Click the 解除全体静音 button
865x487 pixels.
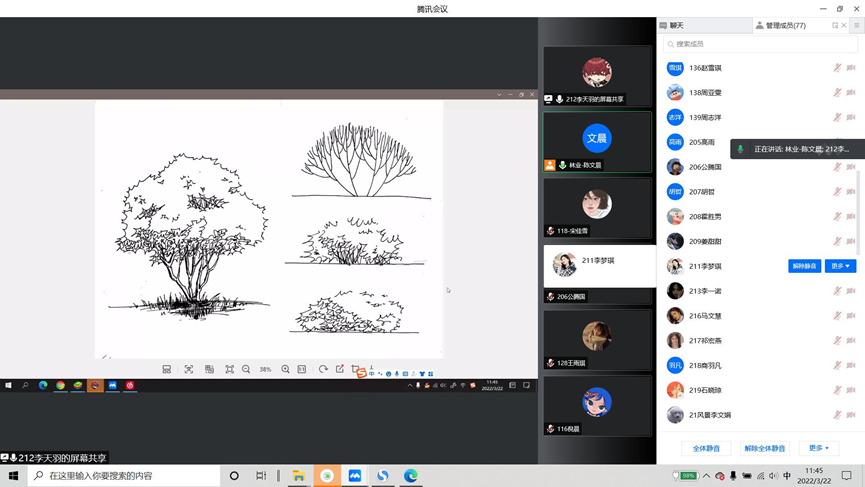click(x=765, y=448)
